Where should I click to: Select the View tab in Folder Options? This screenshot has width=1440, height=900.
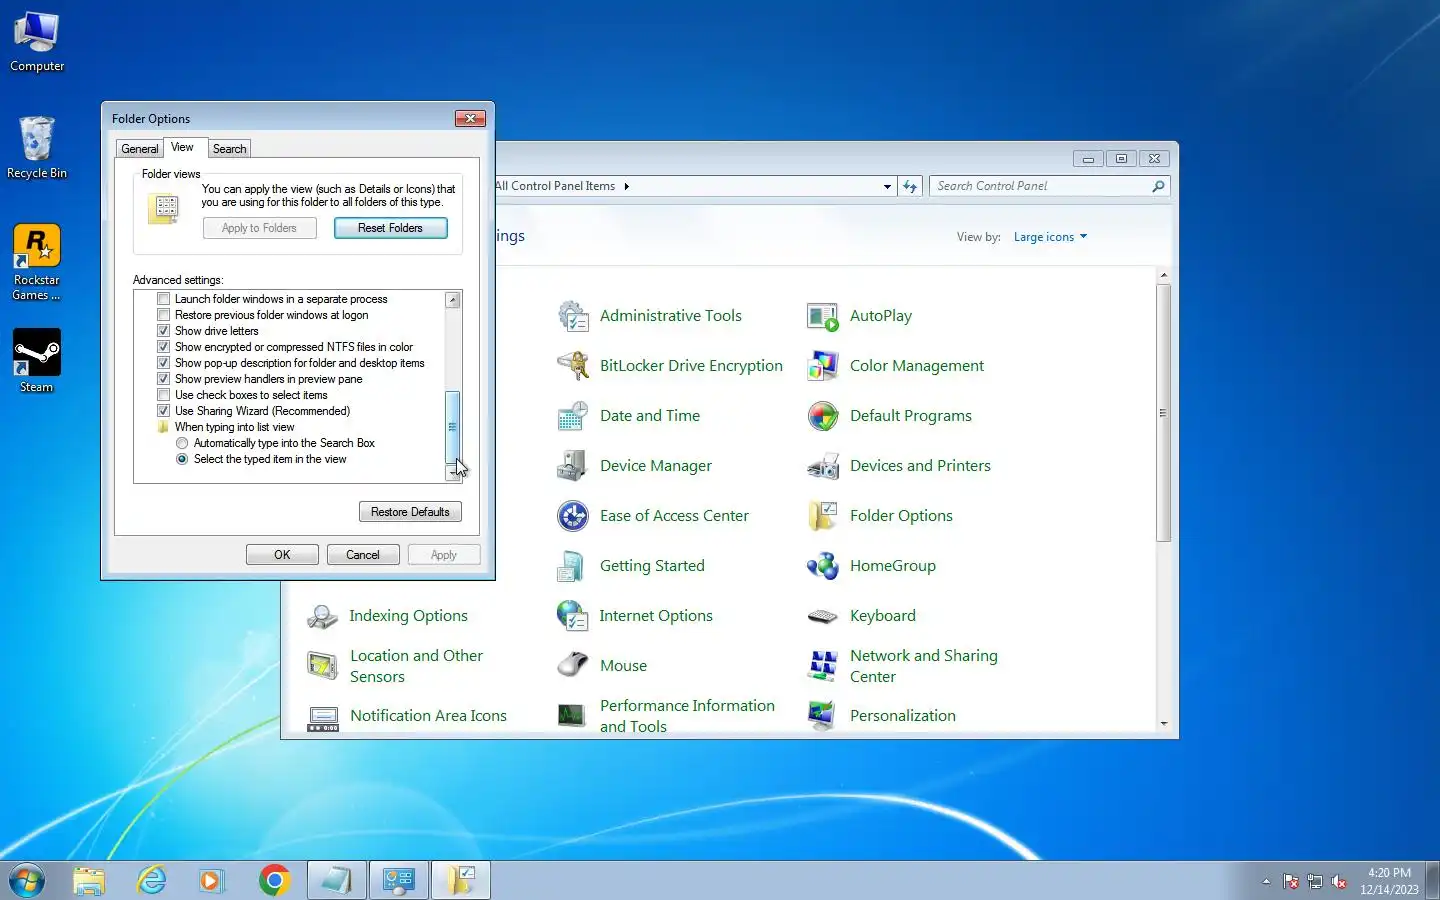coord(182,147)
